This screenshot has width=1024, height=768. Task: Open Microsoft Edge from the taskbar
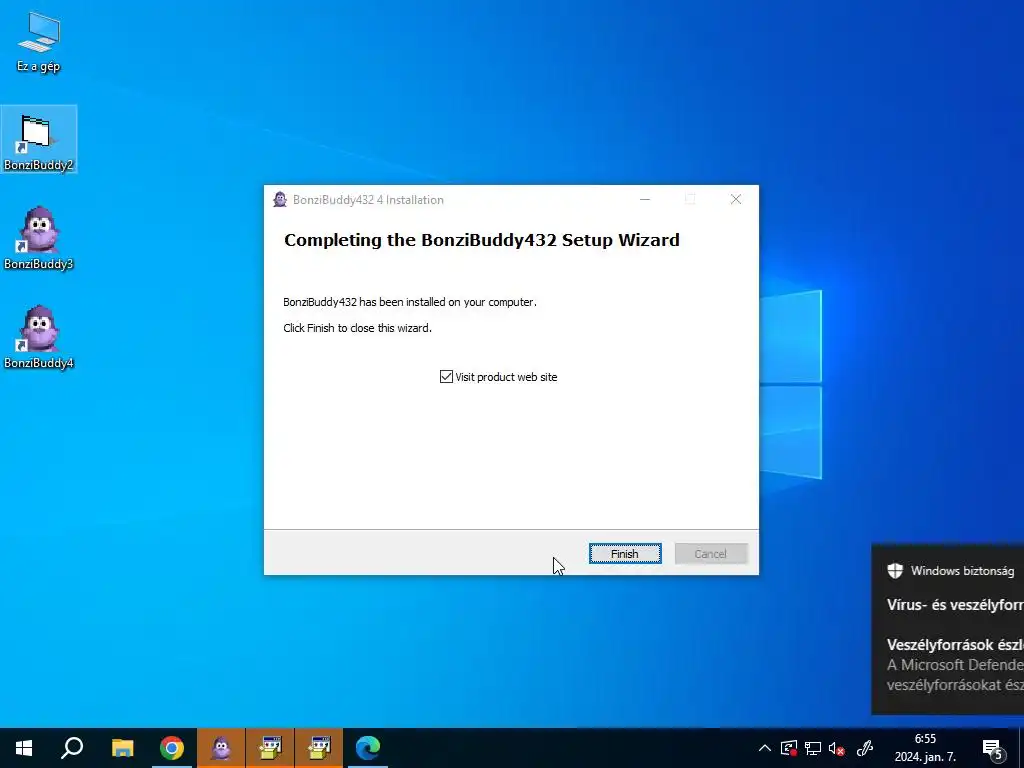point(368,748)
